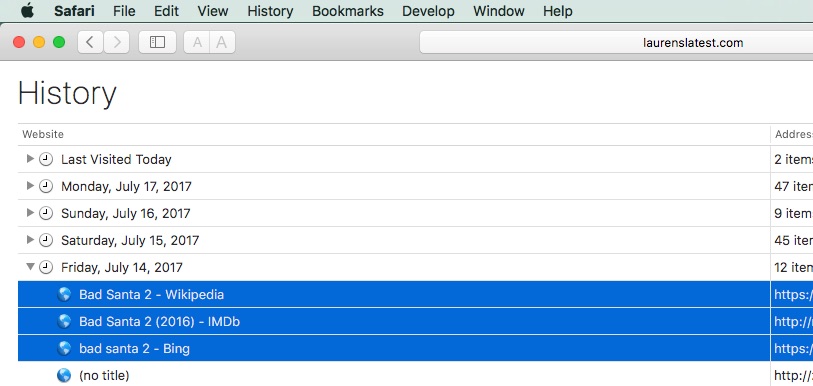Expand Last Visited Today disclosure triangle
Viewport: 813px width, 386px height.
coord(30,159)
